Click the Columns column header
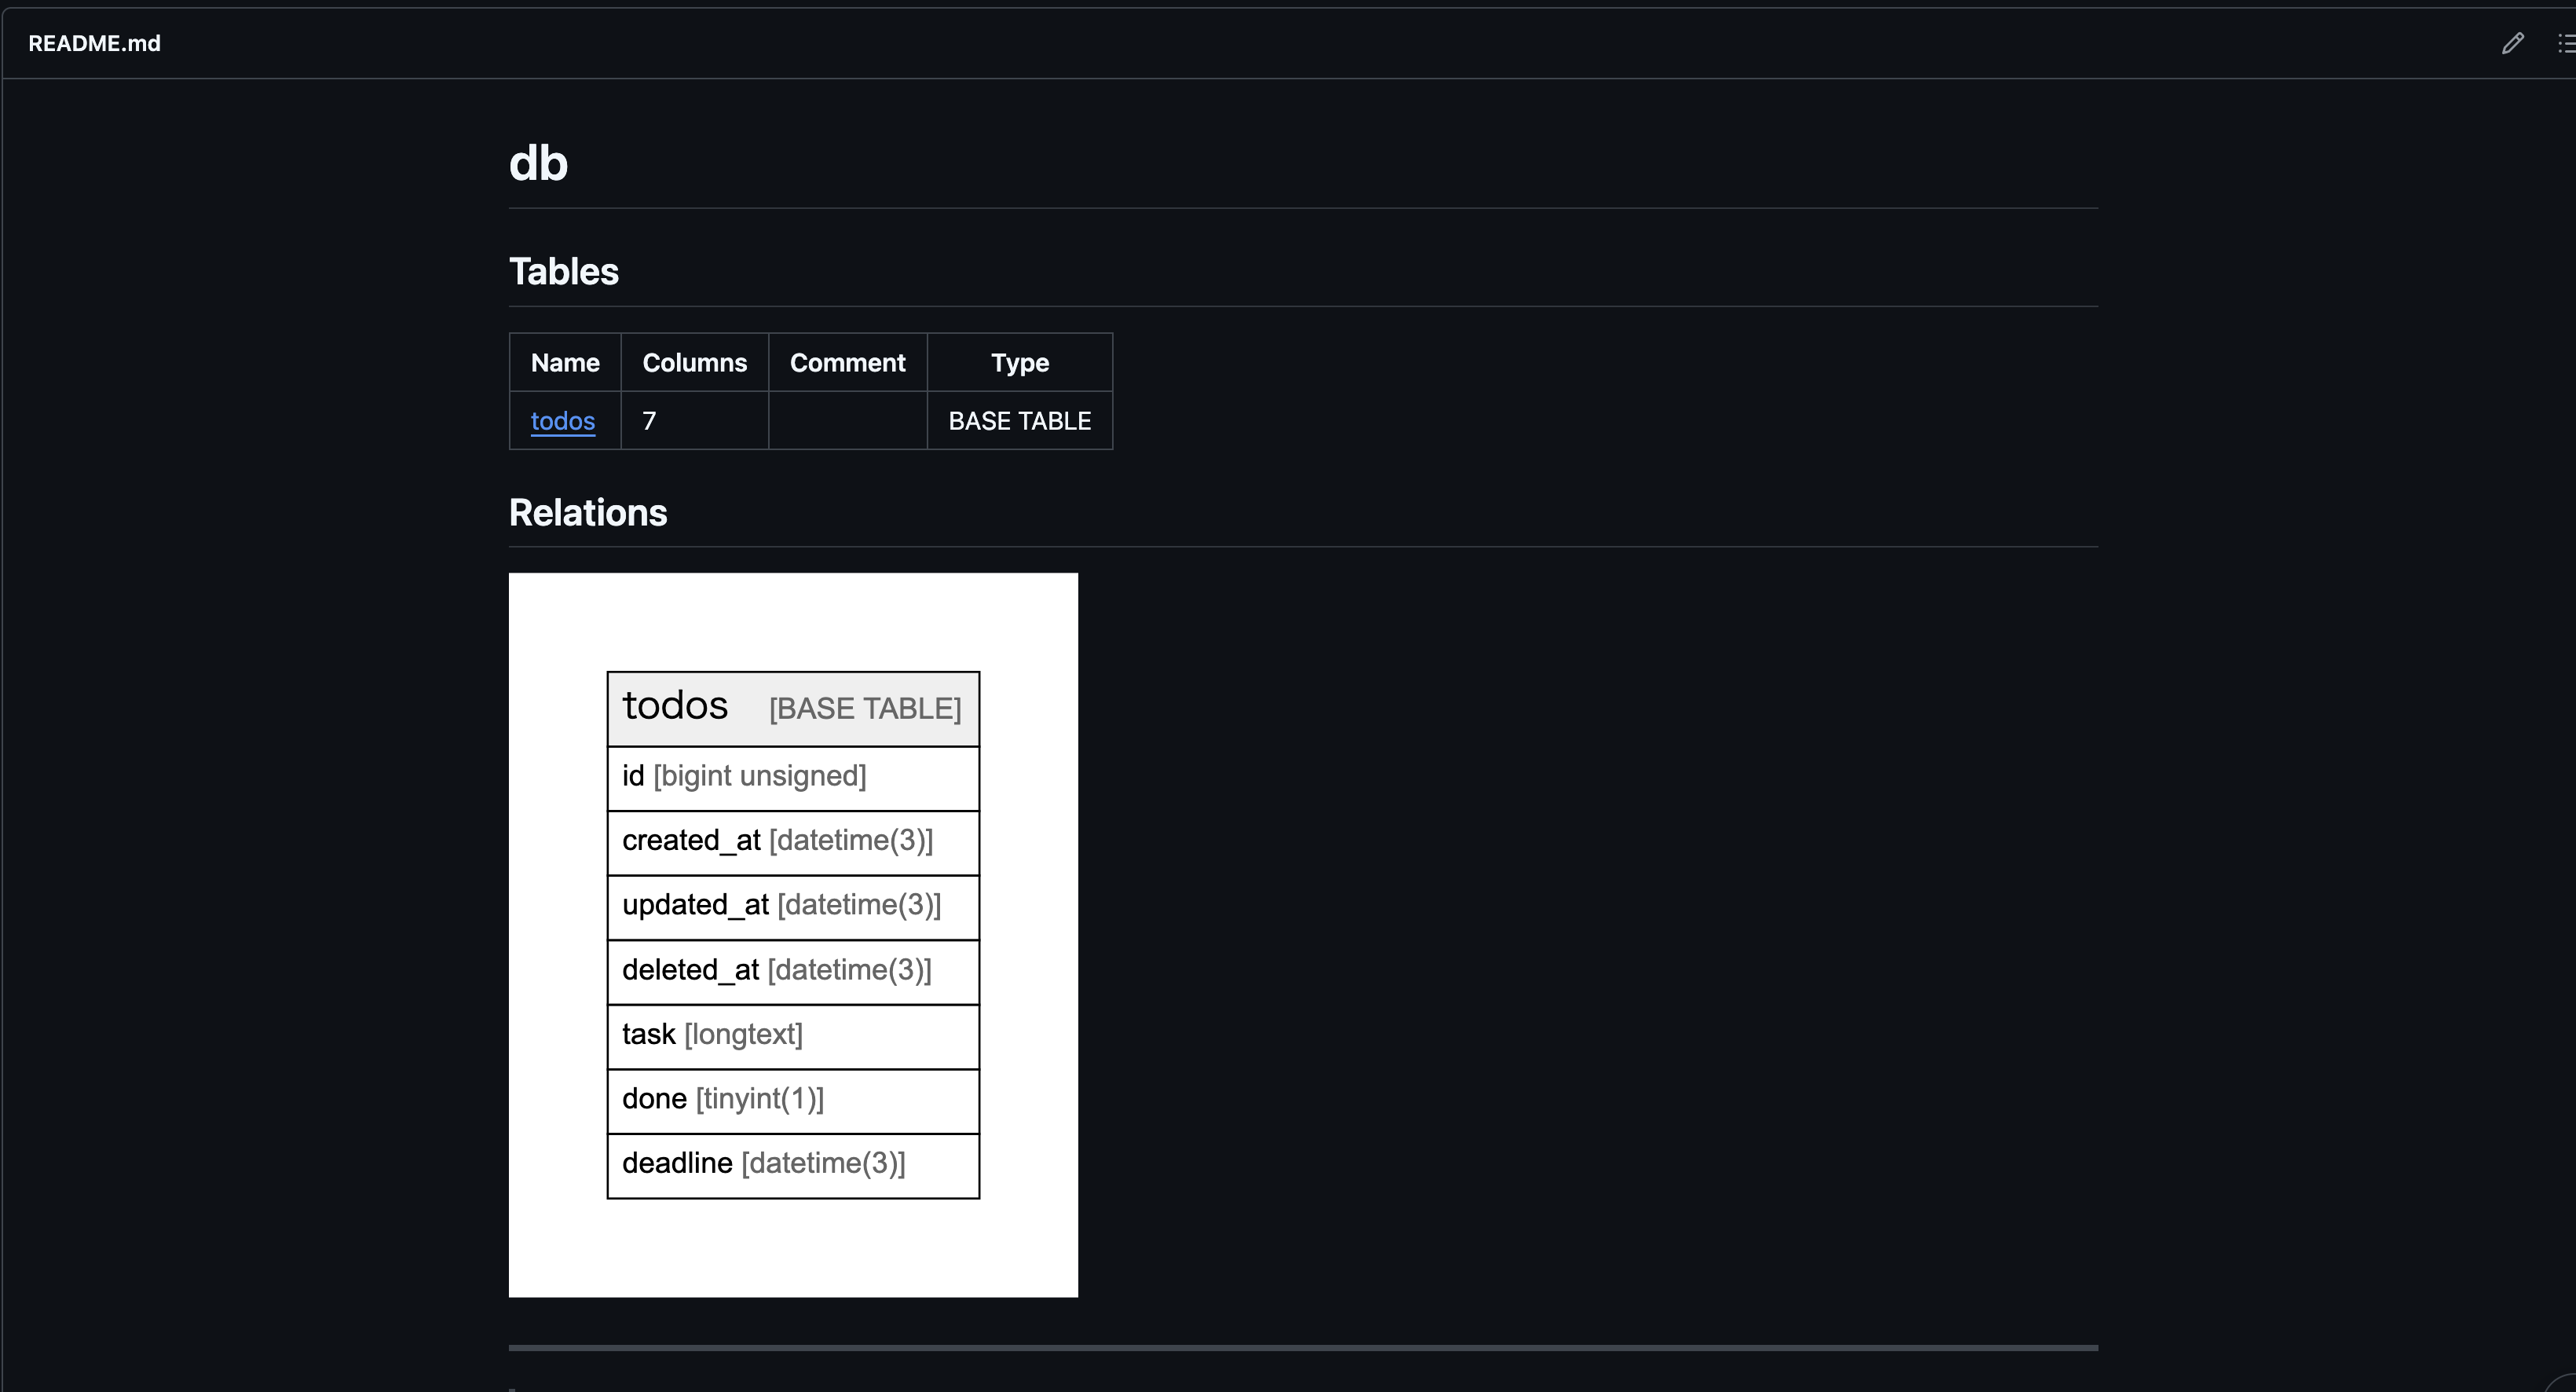The width and height of the screenshot is (2576, 1392). tap(694, 362)
